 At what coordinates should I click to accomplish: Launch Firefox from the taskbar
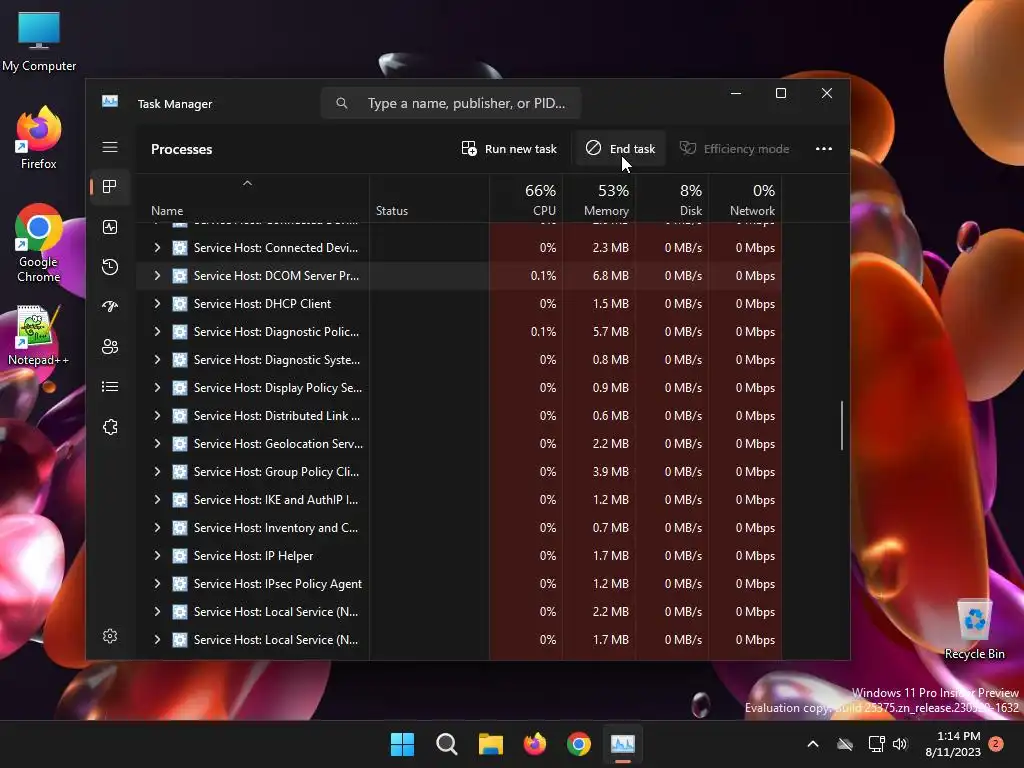(x=535, y=744)
